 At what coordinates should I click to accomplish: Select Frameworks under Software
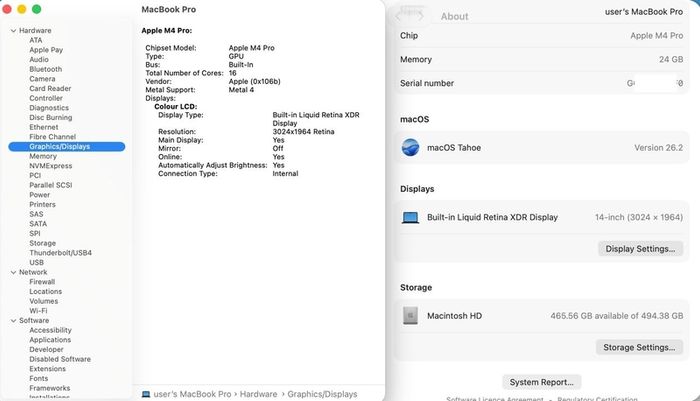(50, 388)
